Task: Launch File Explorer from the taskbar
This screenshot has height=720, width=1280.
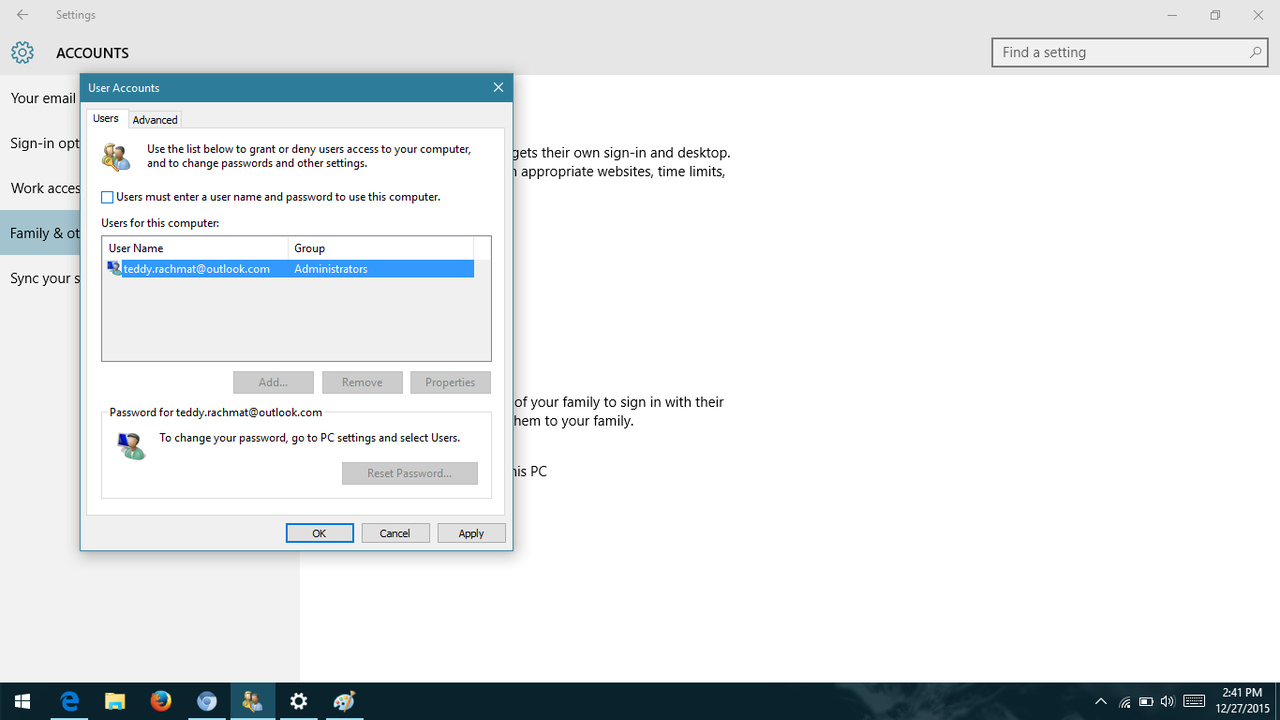Action: pyautogui.click(x=115, y=702)
